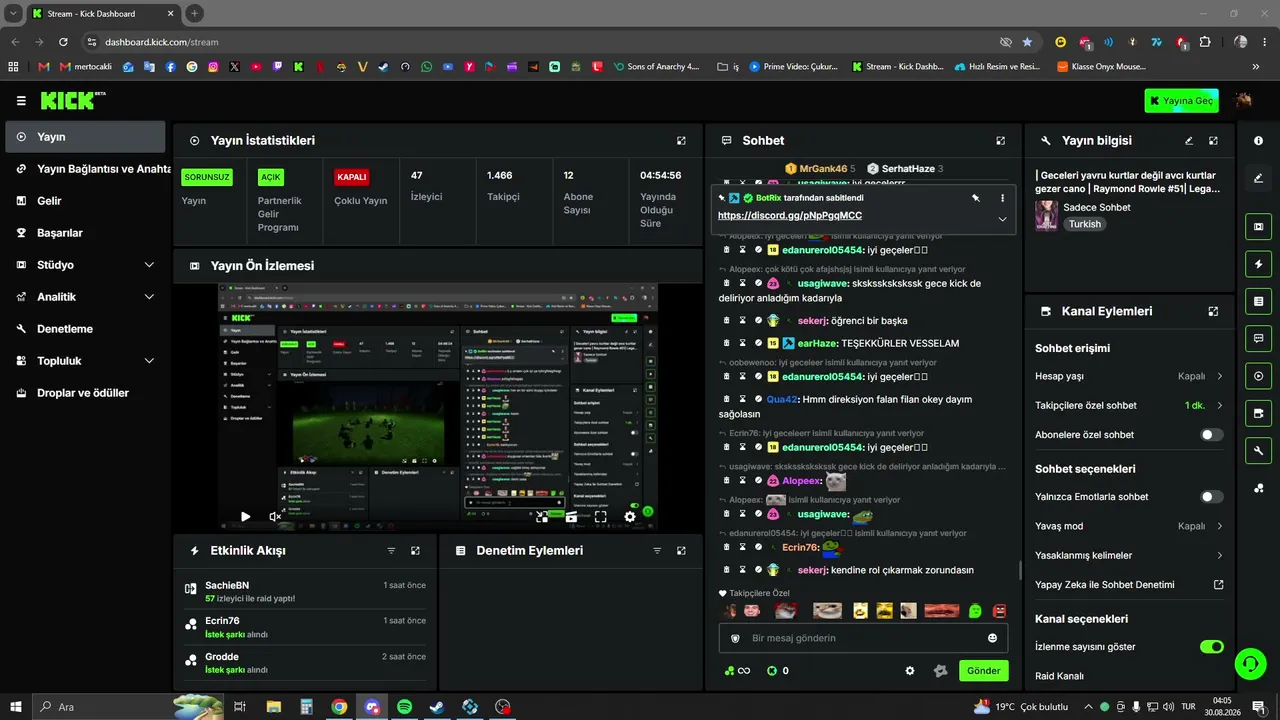
Task: Open Başarılar in the sidebar
Action: click(85, 233)
